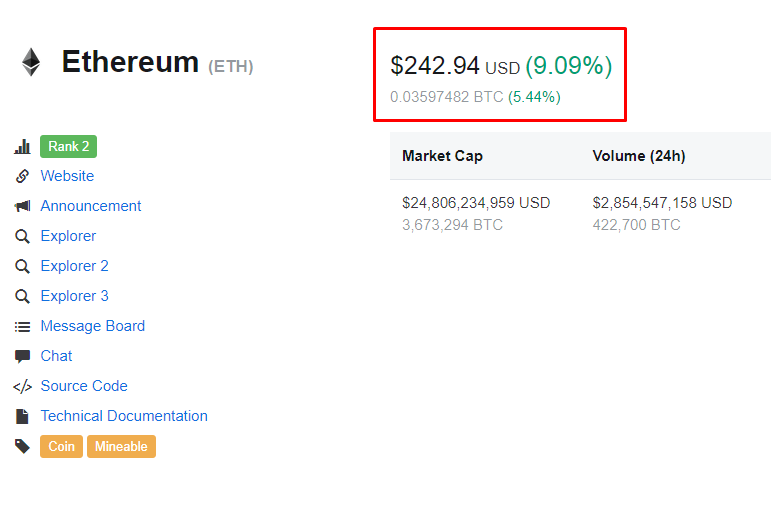Click the list icon beside Message Board

(22, 326)
